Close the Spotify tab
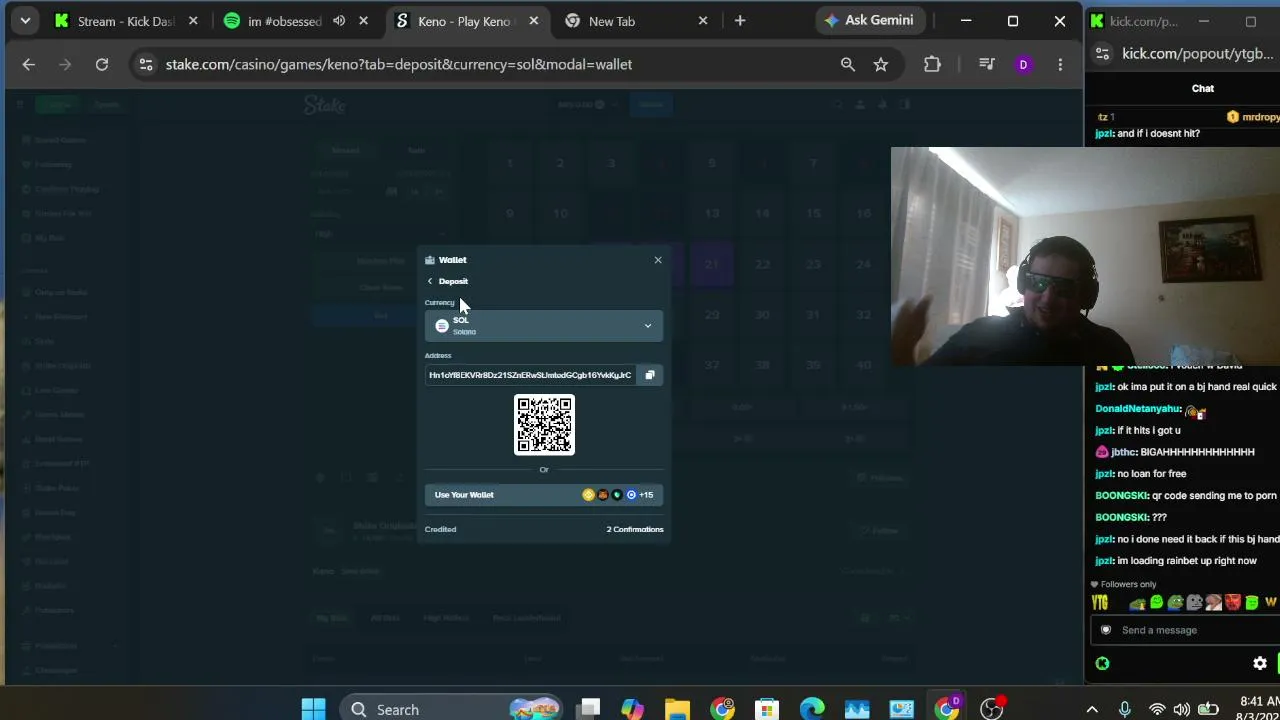The image size is (1280, 720). click(x=364, y=21)
